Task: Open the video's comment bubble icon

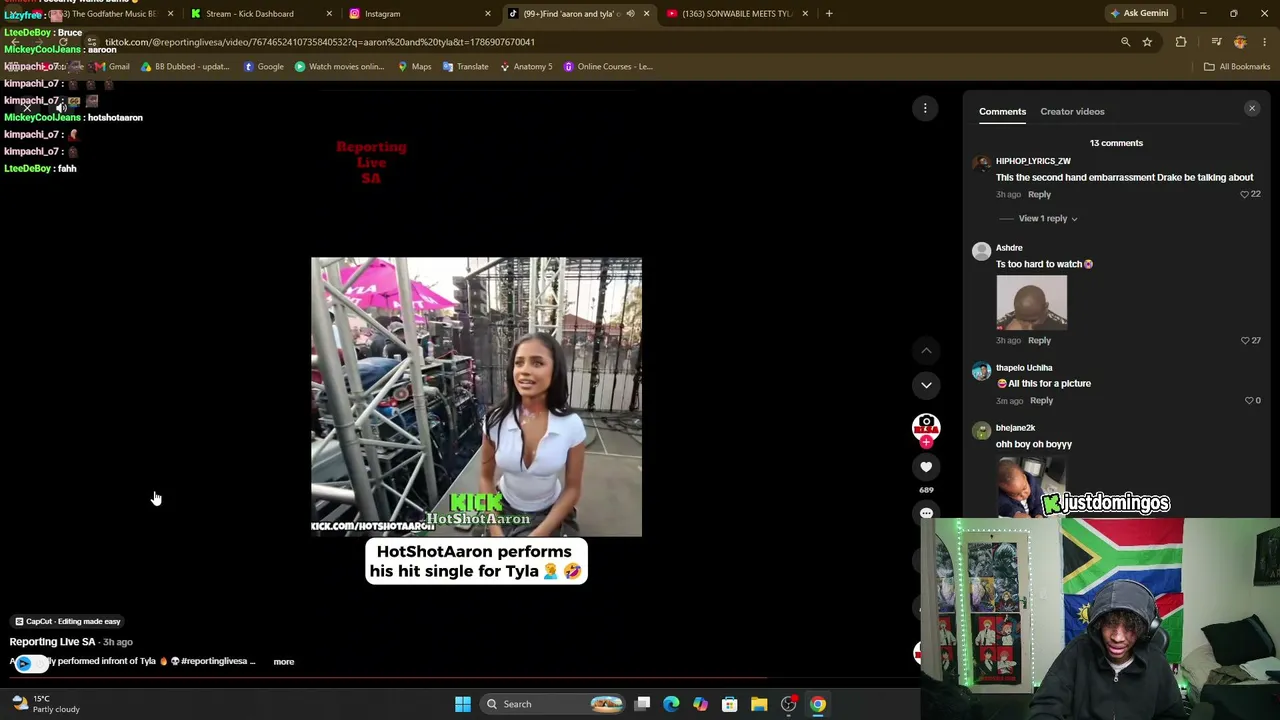Action: click(926, 513)
